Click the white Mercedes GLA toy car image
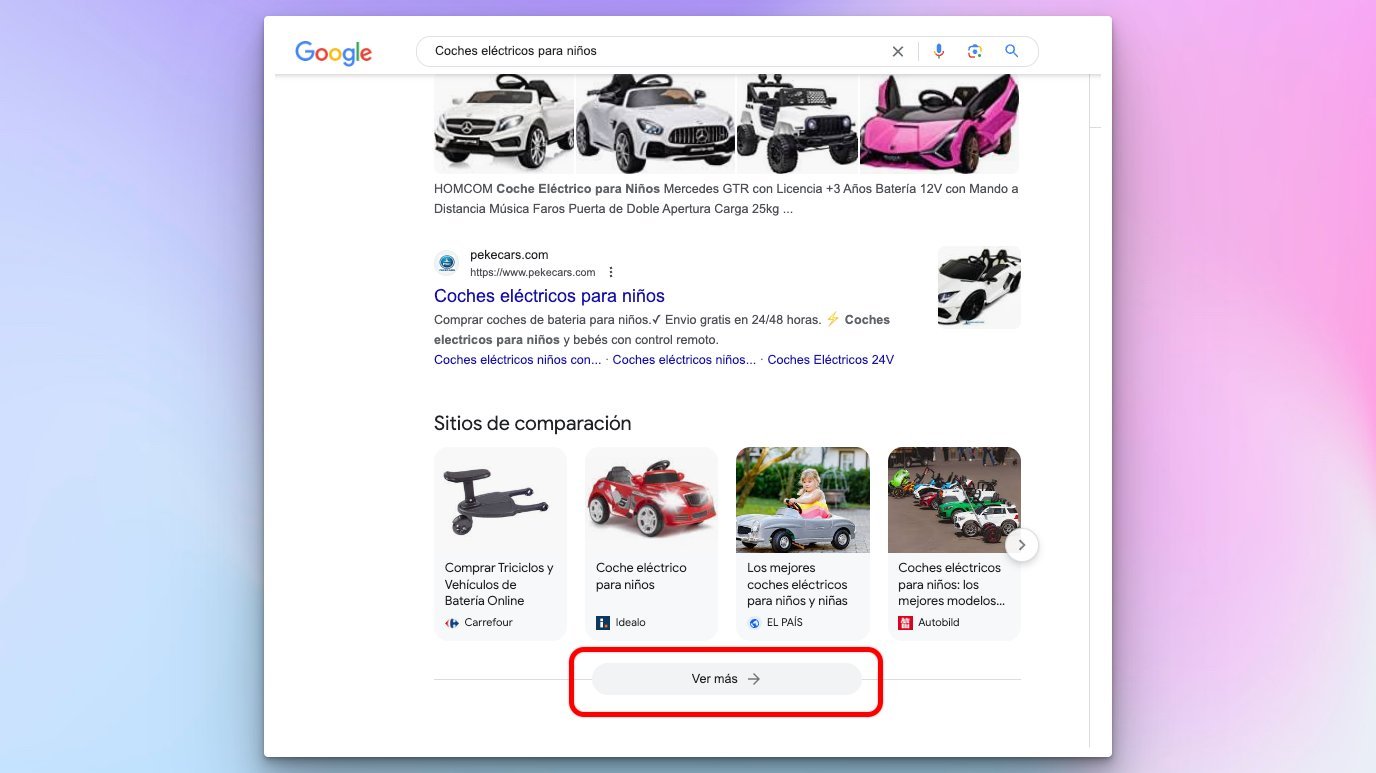Screen dimensions: 1376x773 504,123
